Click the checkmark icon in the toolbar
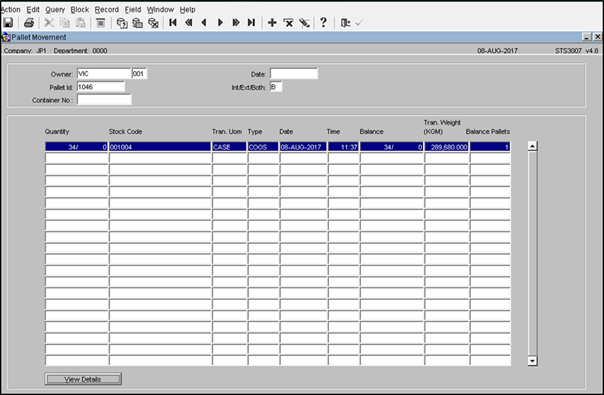 click(x=359, y=23)
